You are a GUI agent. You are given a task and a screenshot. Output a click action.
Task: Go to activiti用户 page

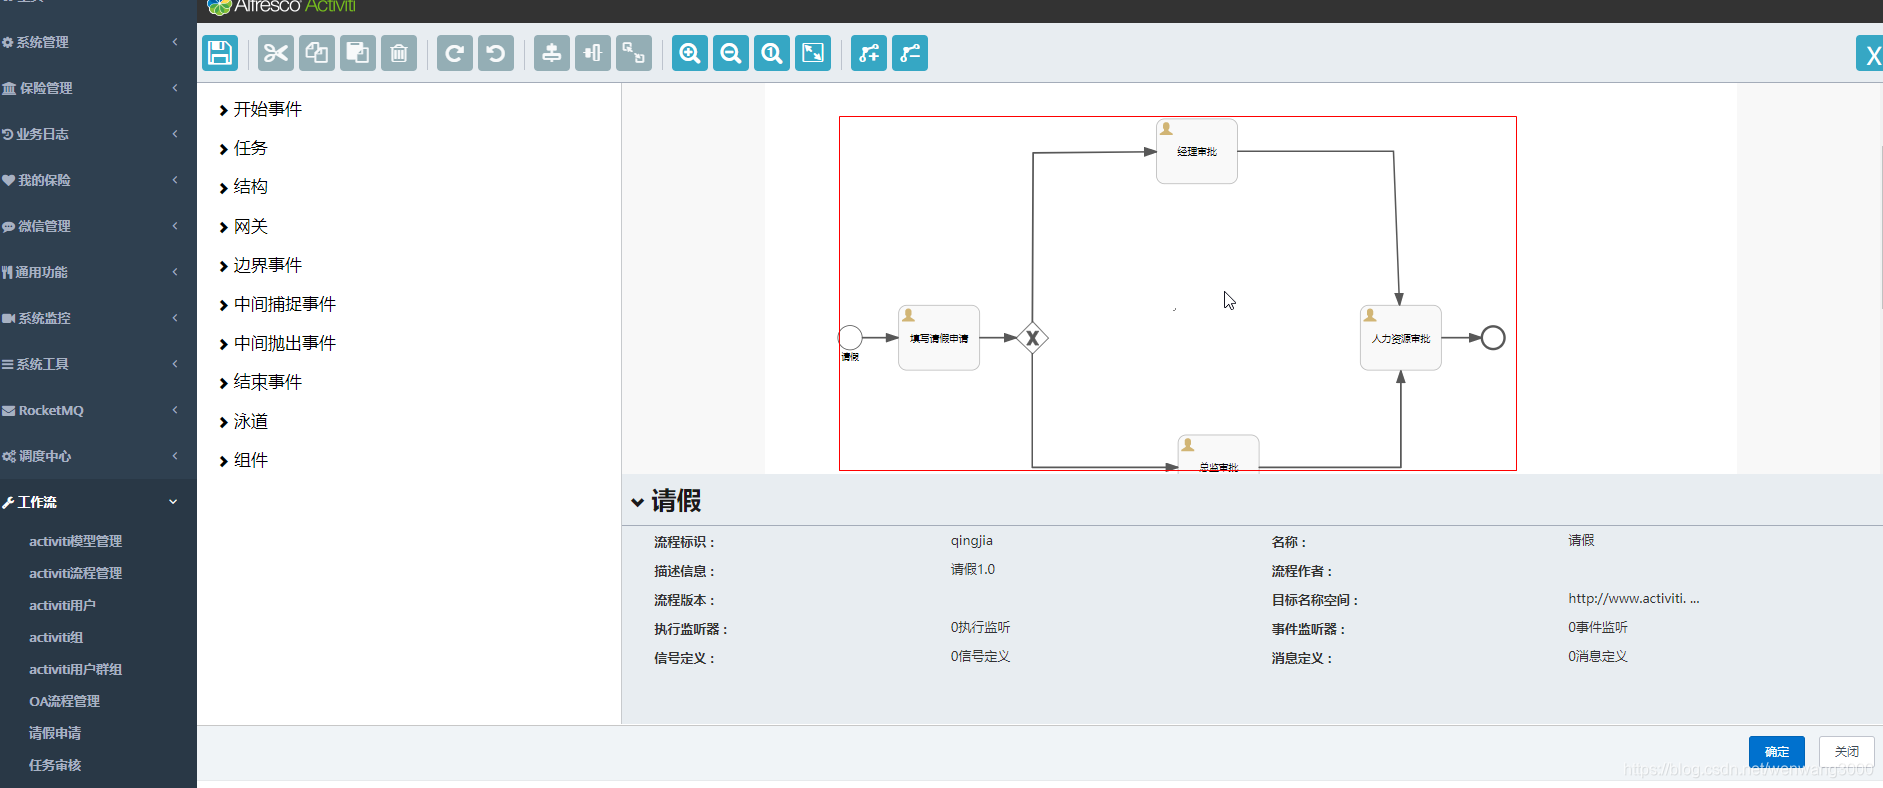click(x=62, y=605)
